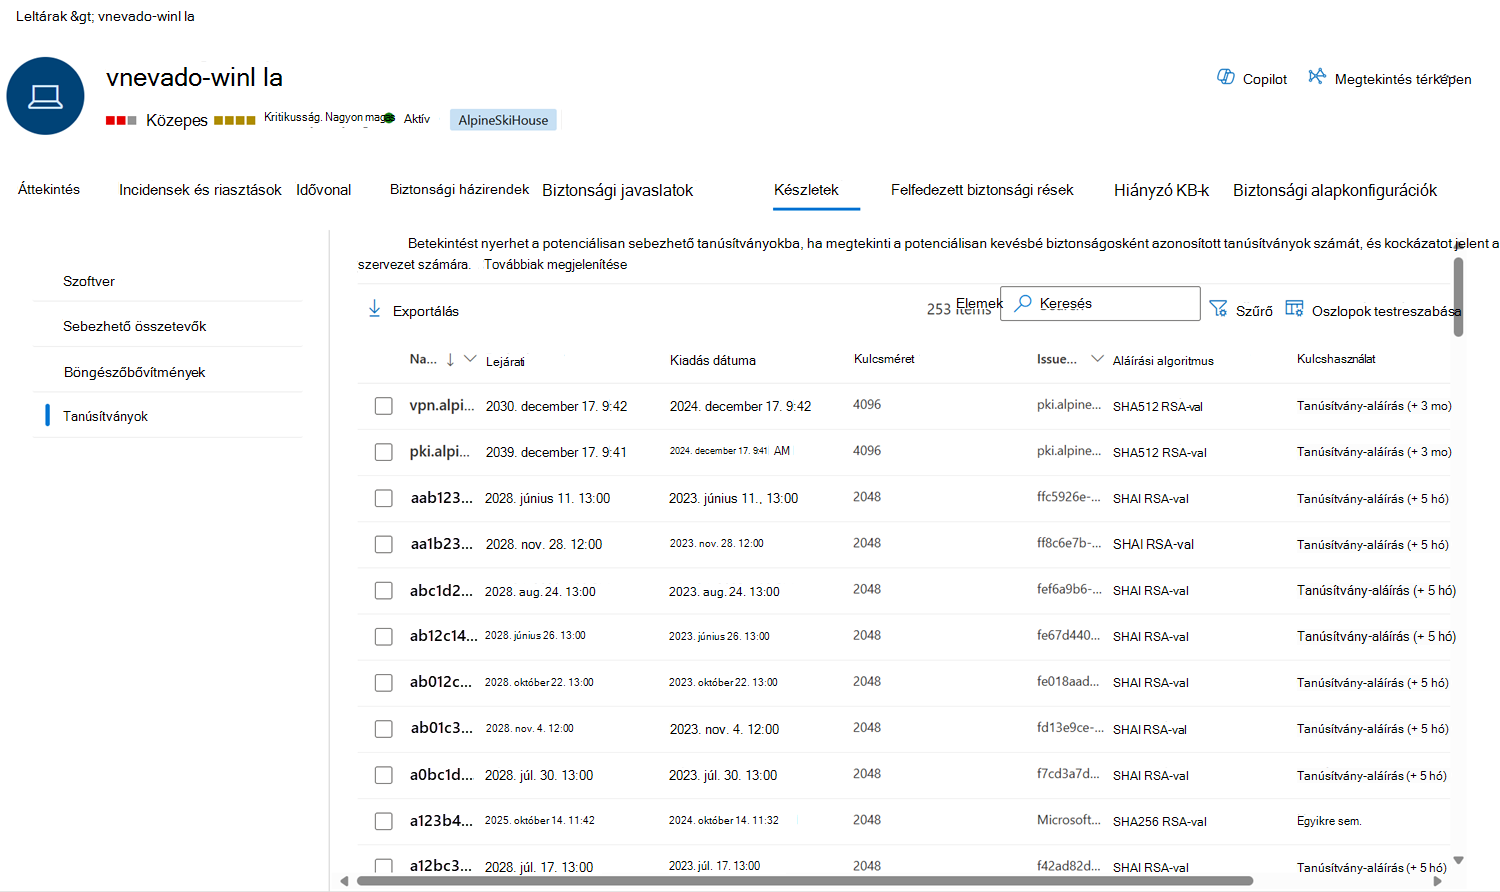Click the Microsoft... issuer cell
The image size is (1500, 892).
point(1069,819)
